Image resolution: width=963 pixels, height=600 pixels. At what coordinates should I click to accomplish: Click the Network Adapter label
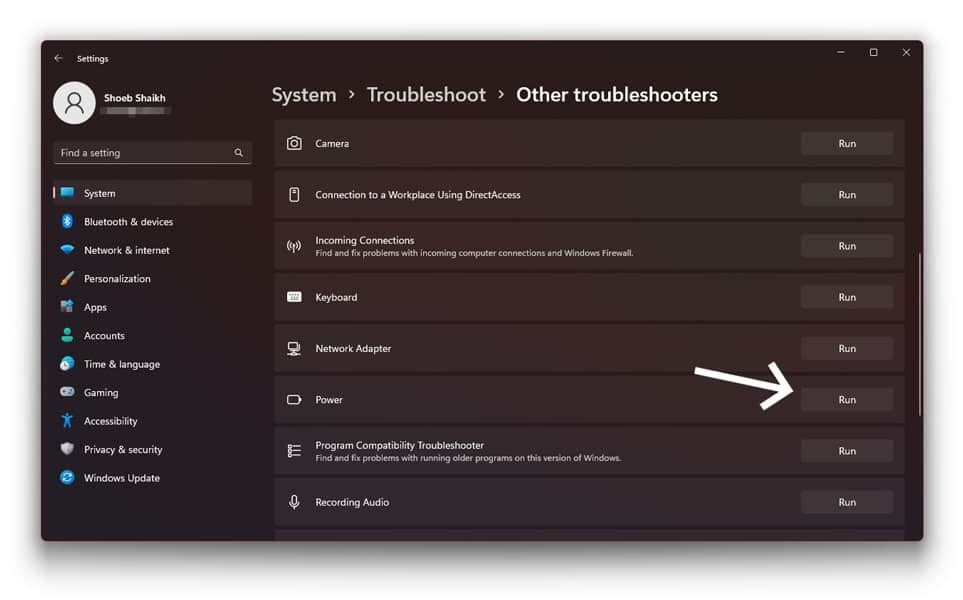pos(353,349)
